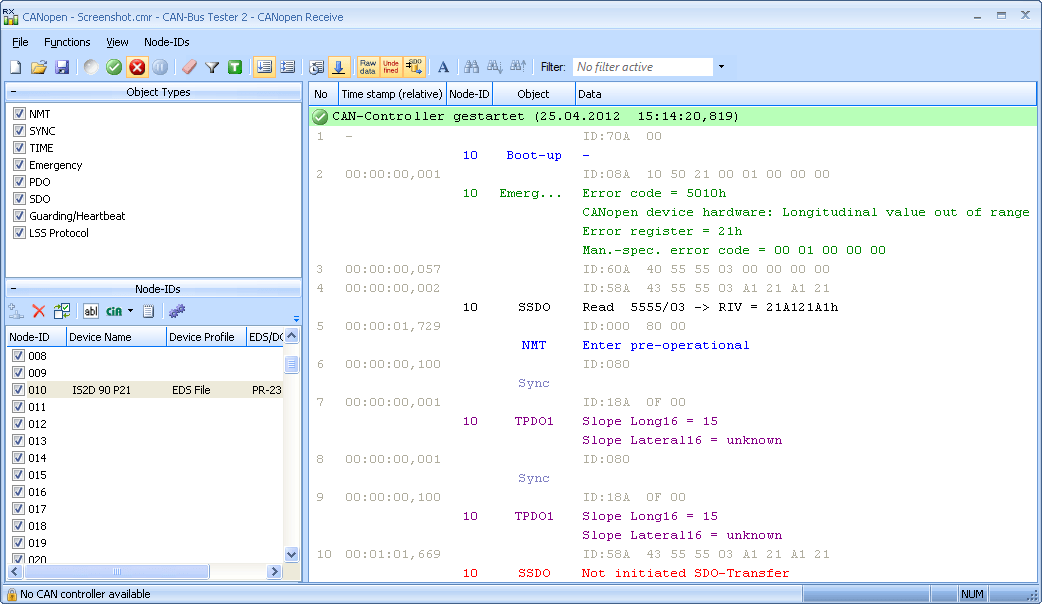This screenshot has width=1042, height=604.
Task: Click the node list scroll up arrow
Action: (291, 336)
